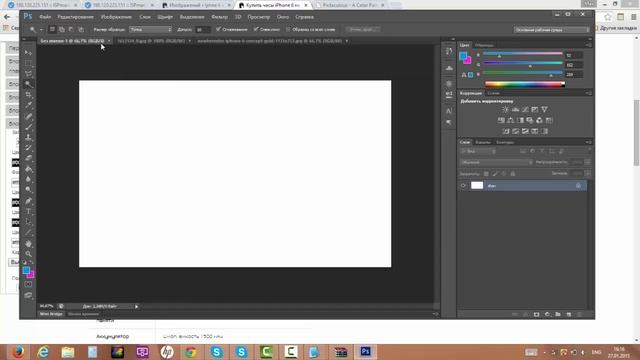The height and width of the screenshot is (360, 640).
Task: Hide the Фон layer with eye icon
Action: point(463,186)
